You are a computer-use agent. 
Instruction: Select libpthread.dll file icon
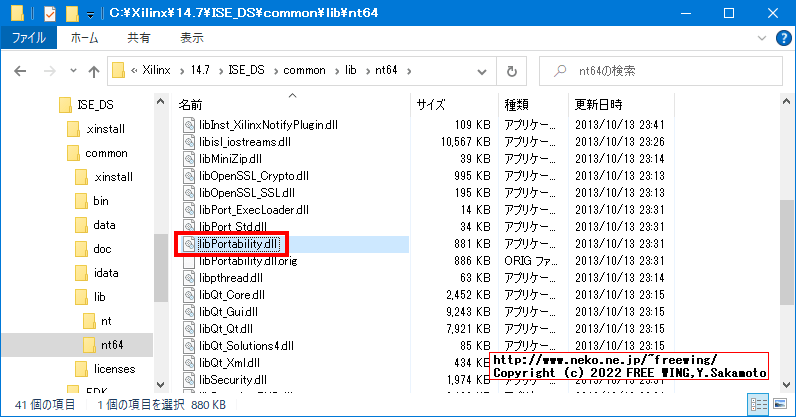(189, 278)
